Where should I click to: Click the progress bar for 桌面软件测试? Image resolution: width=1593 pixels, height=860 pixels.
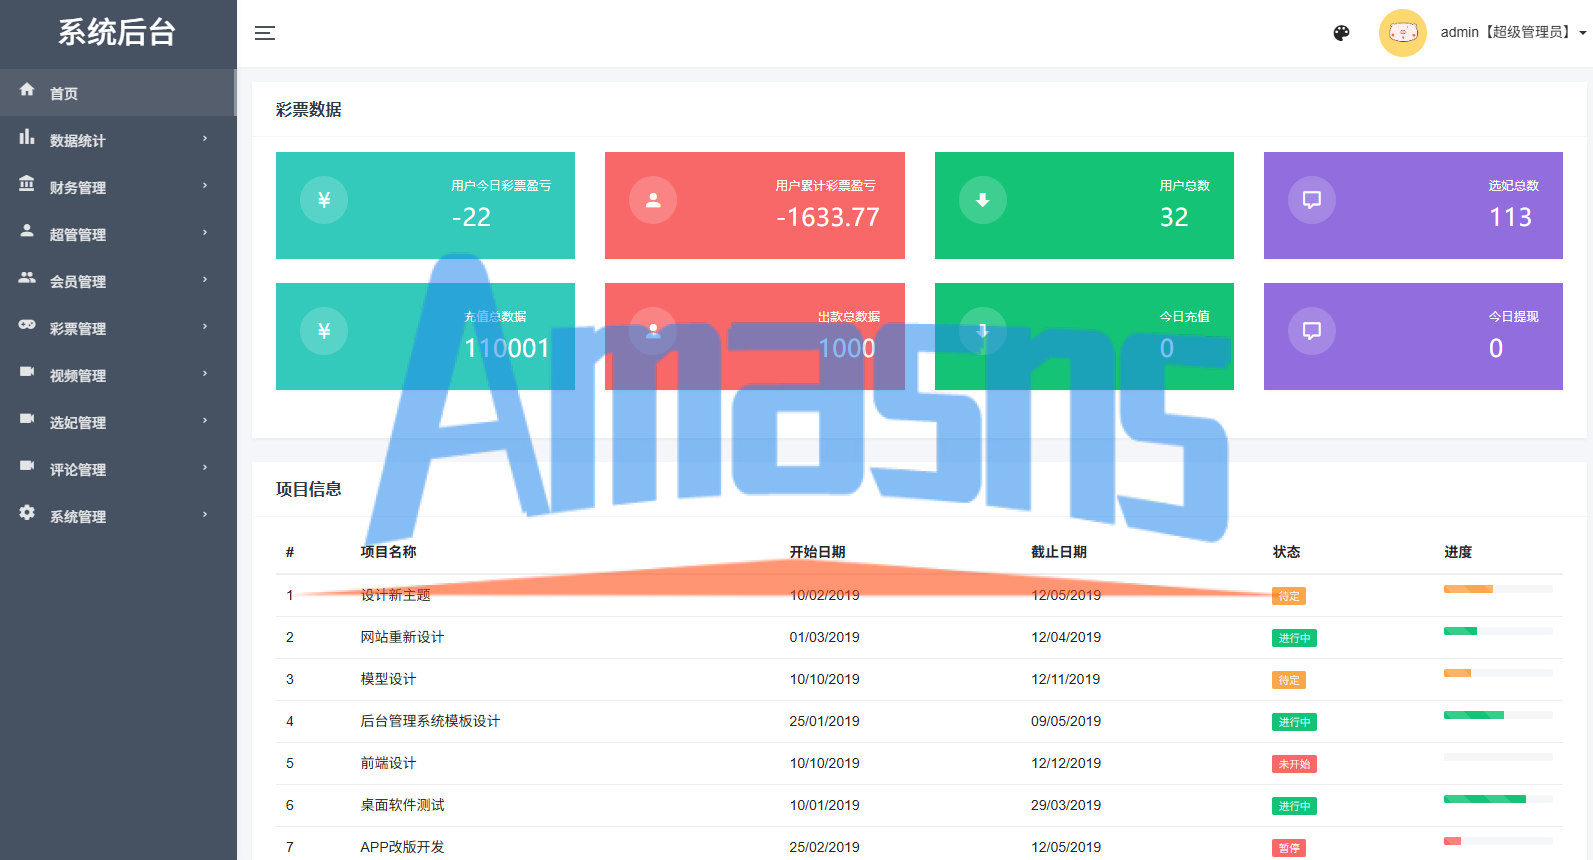point(1498,799)
